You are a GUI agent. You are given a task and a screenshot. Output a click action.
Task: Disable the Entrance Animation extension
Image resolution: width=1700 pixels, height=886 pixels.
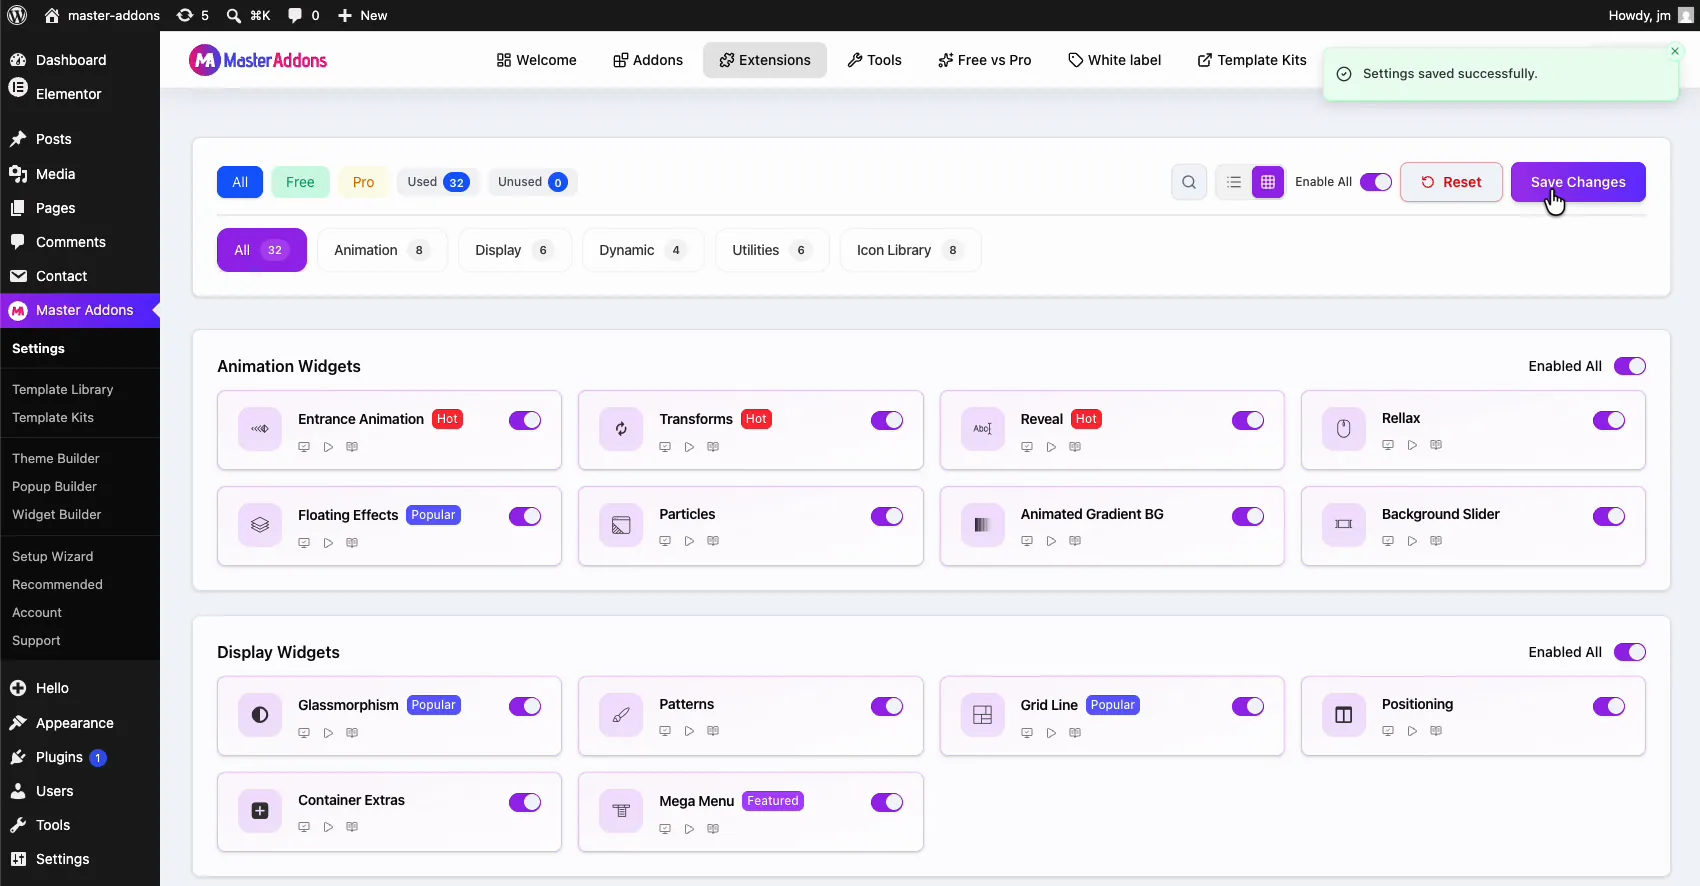pos(525,420)
